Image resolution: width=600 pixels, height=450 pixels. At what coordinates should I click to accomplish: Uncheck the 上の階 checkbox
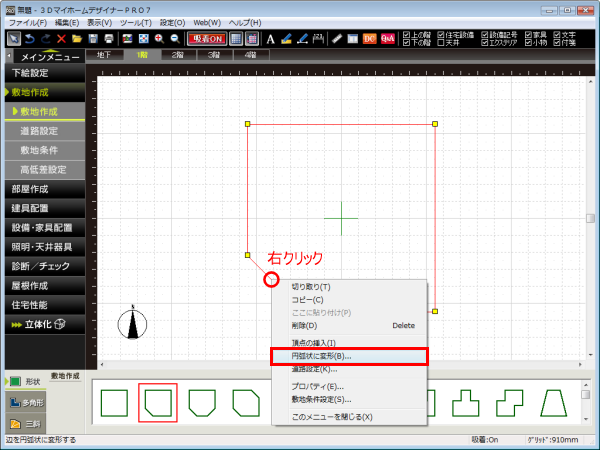[405, 33]
